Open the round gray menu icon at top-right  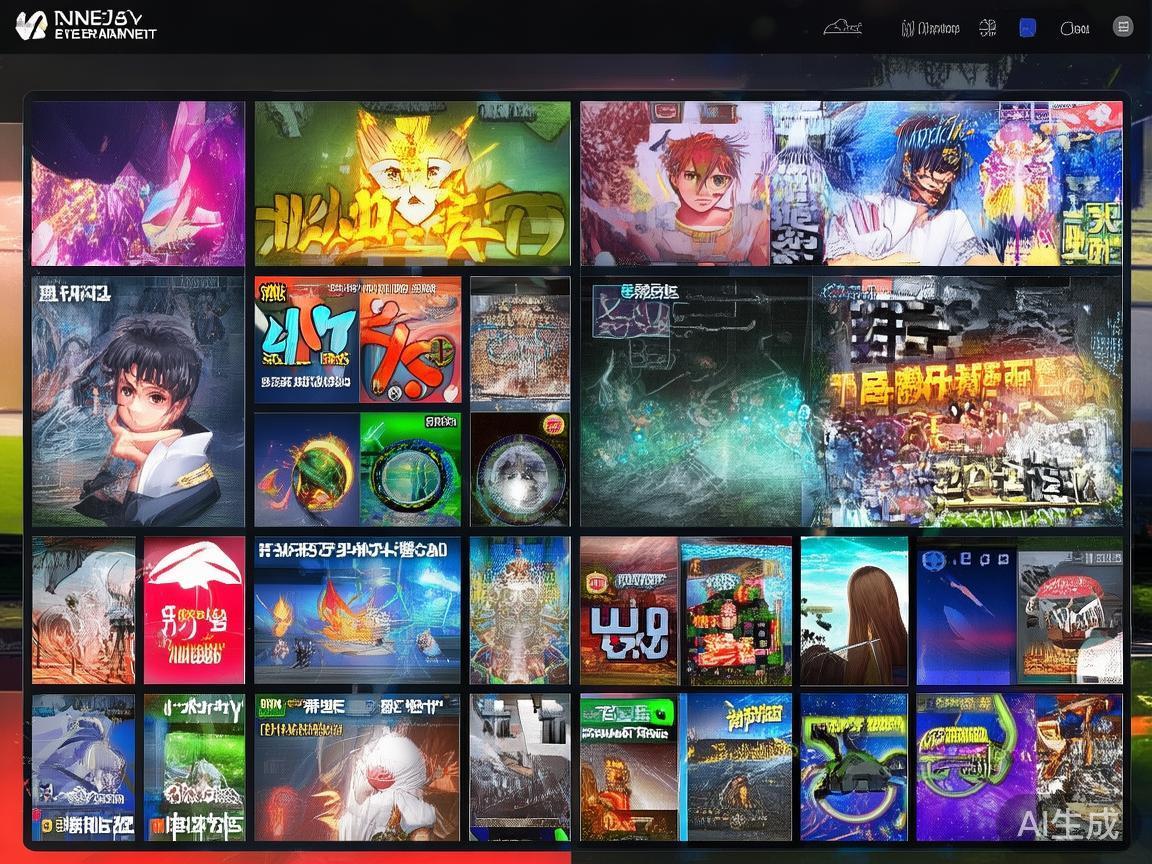(x=1122, y=27)
